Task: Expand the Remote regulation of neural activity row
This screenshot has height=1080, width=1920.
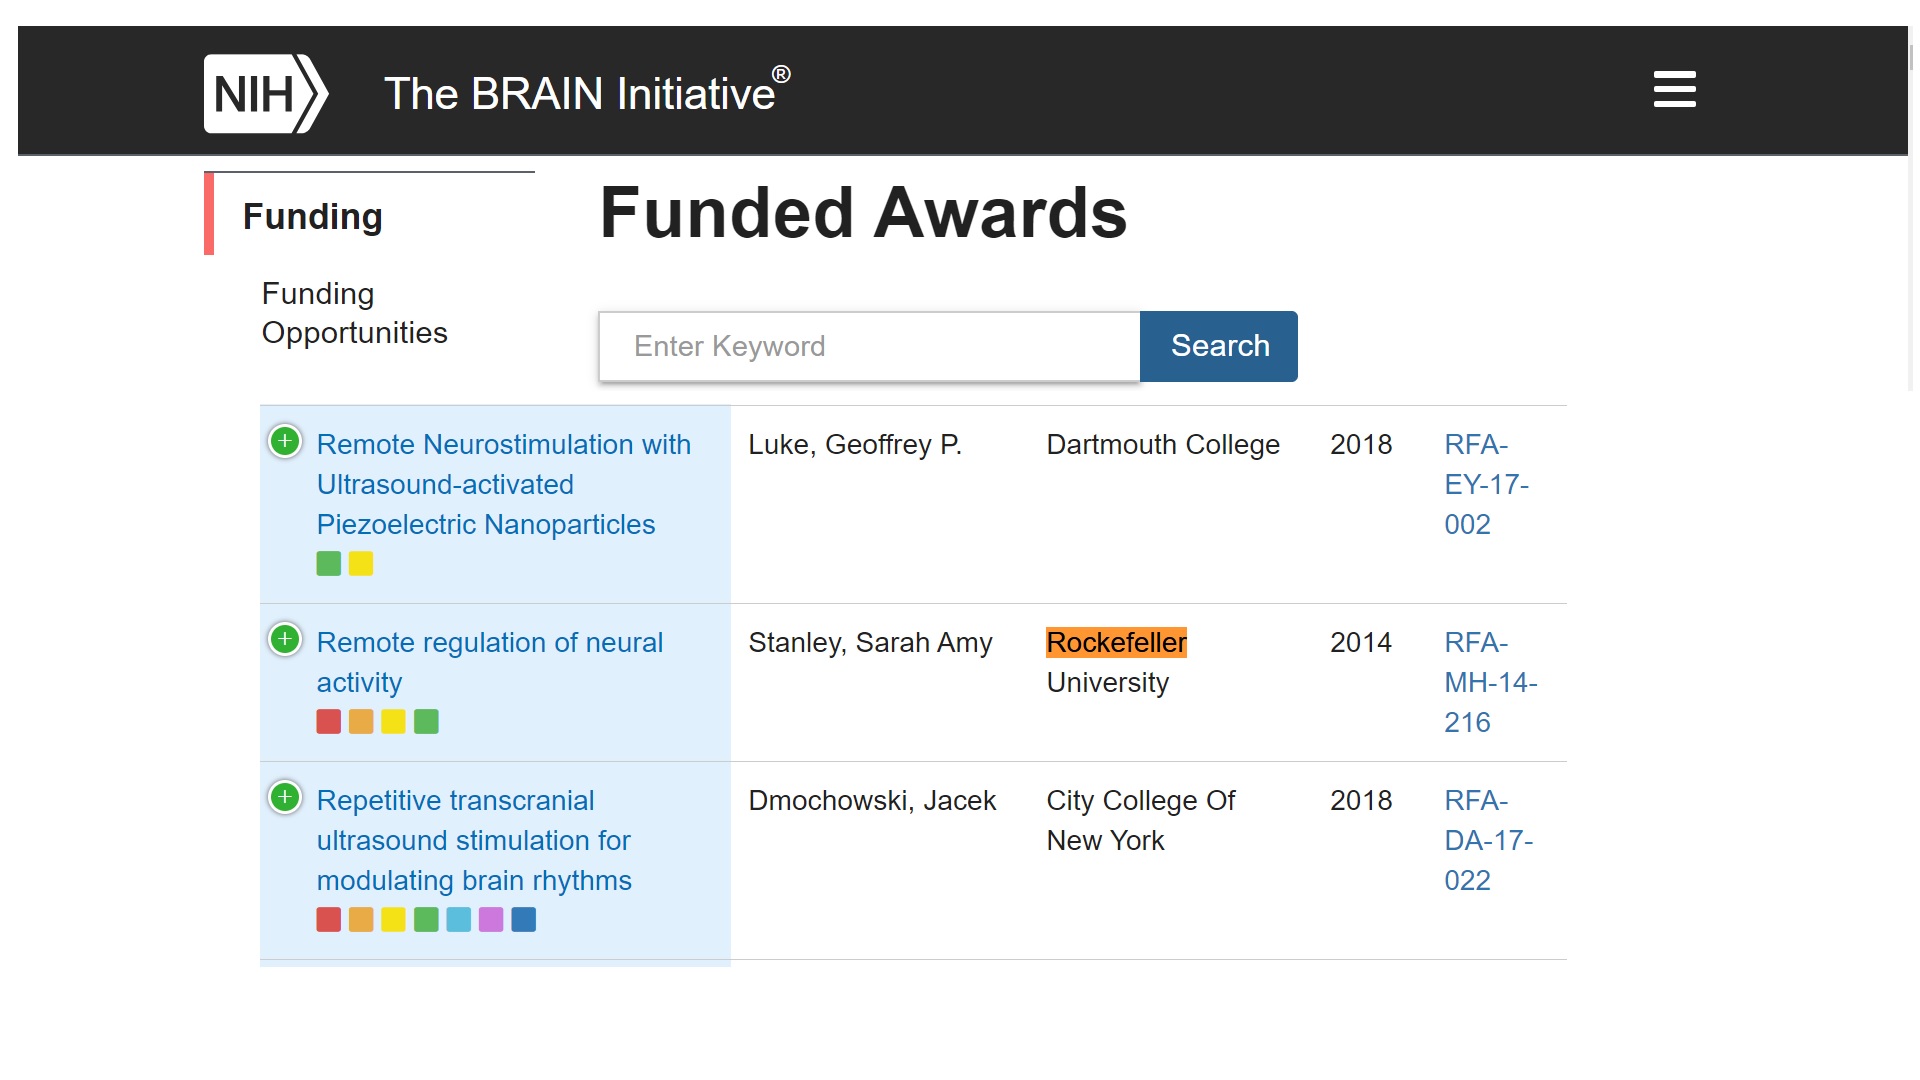Action: click(x=285, y=639)
